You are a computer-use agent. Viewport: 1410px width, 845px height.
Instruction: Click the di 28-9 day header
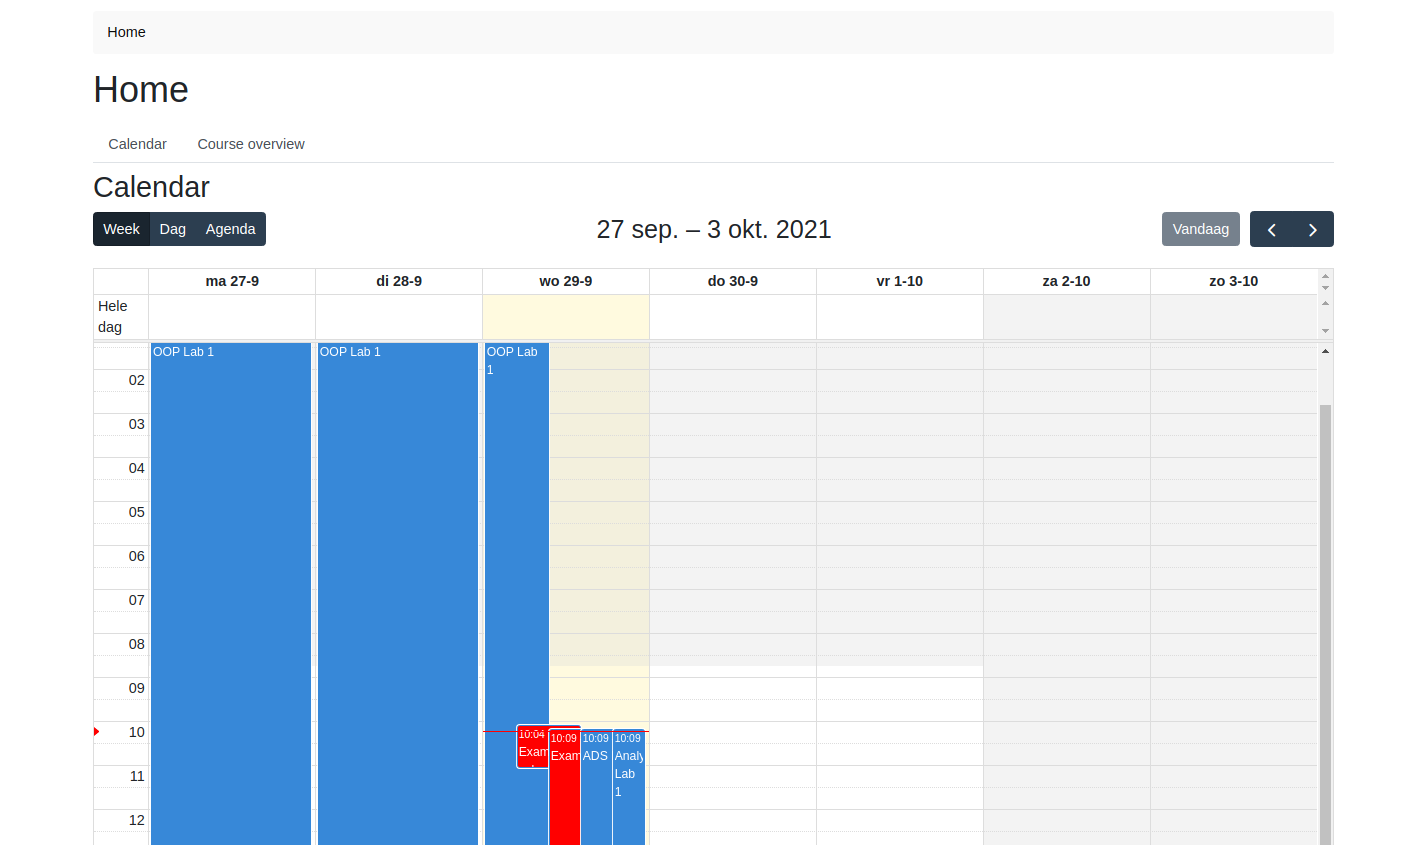point(399,281)
